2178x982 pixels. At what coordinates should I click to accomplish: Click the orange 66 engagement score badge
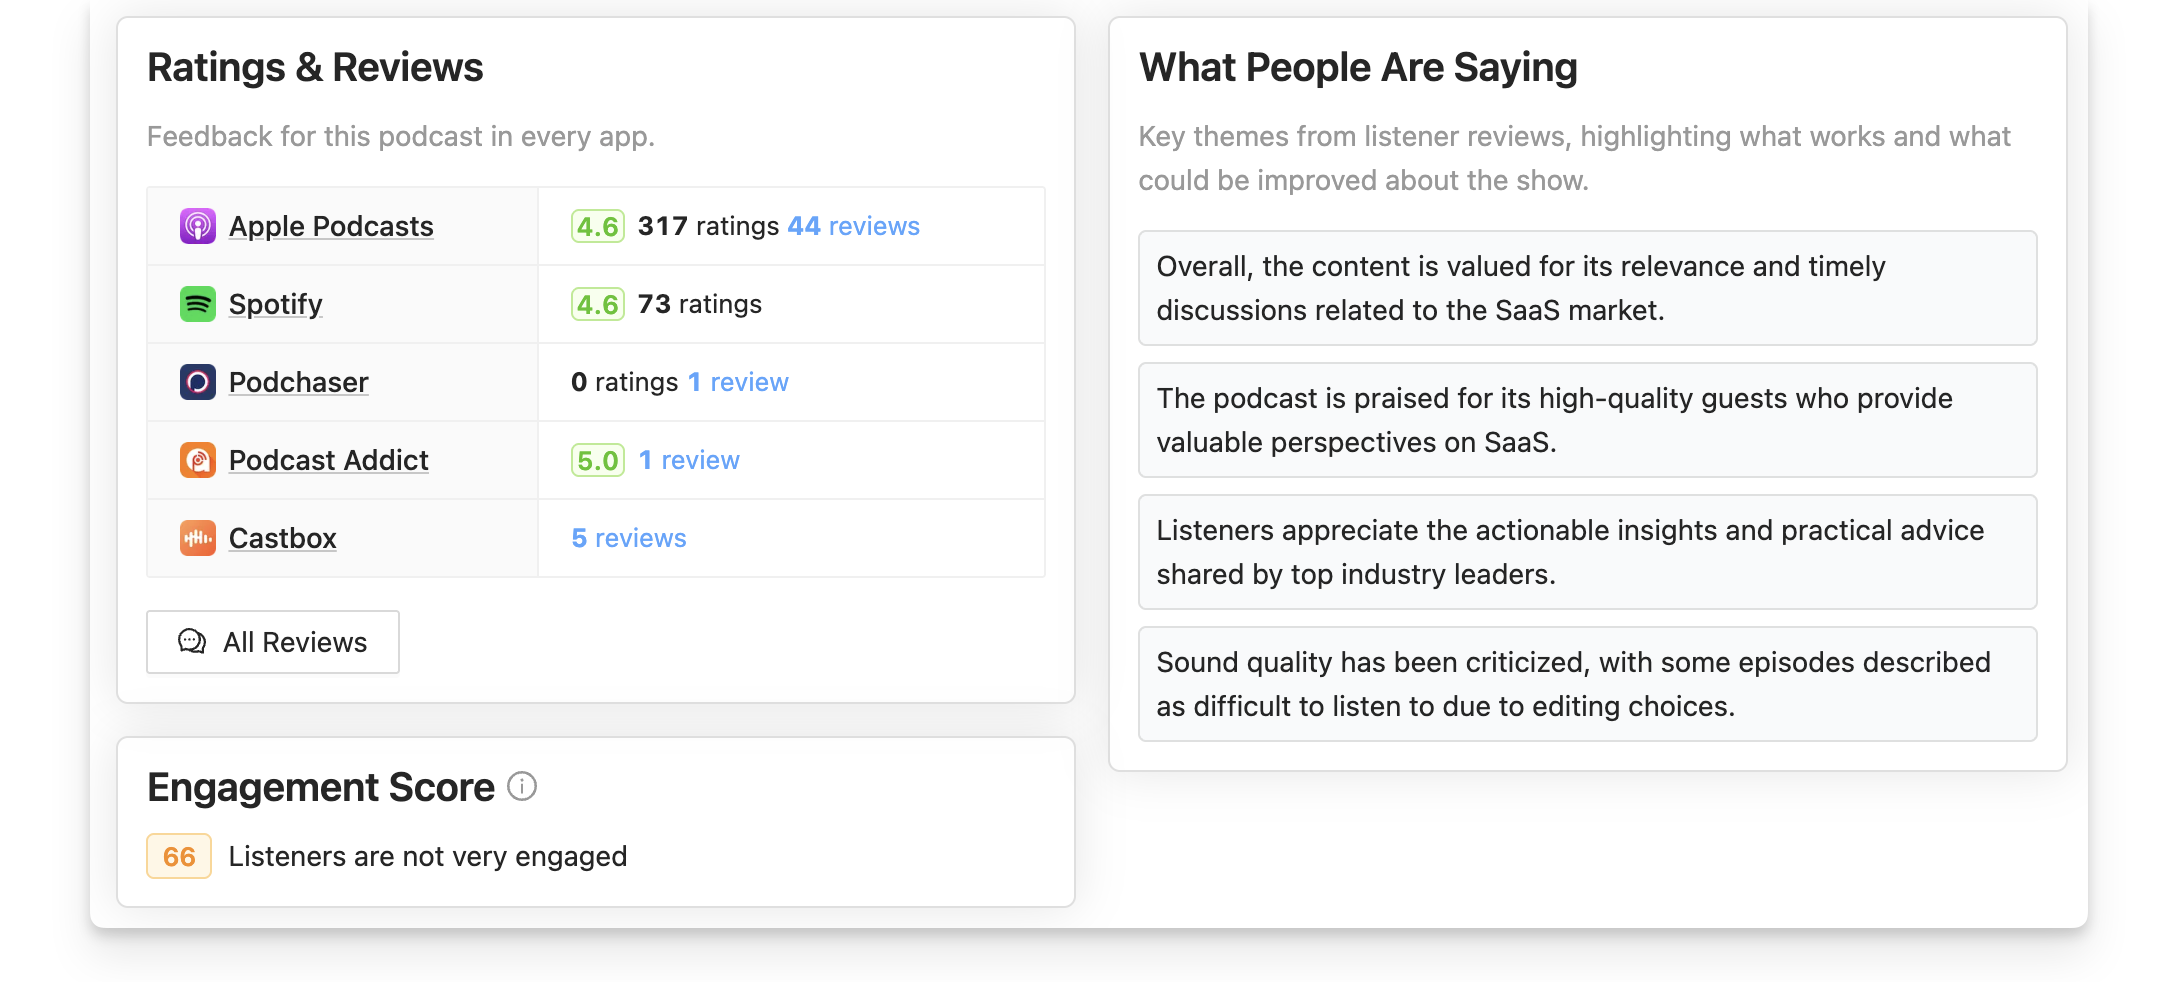[178, 856]
